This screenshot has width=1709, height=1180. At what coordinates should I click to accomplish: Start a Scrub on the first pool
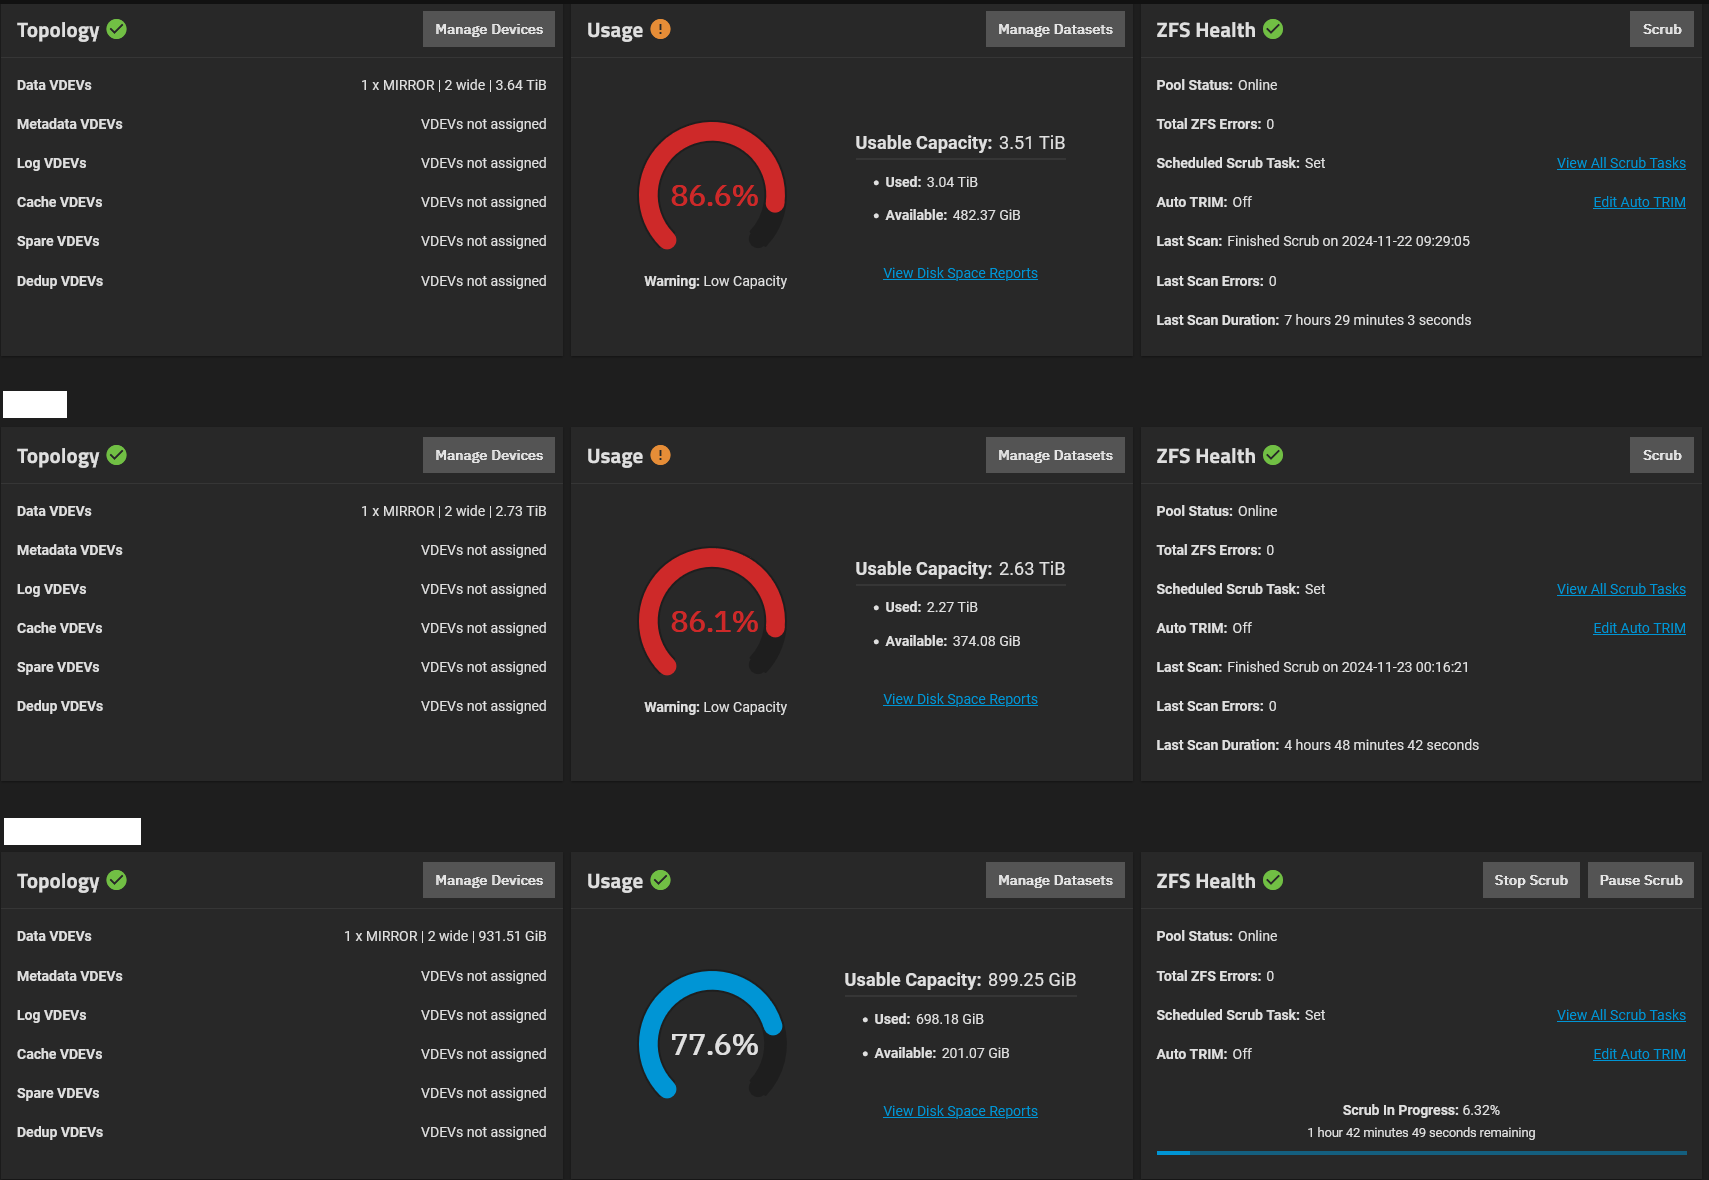1662,29
